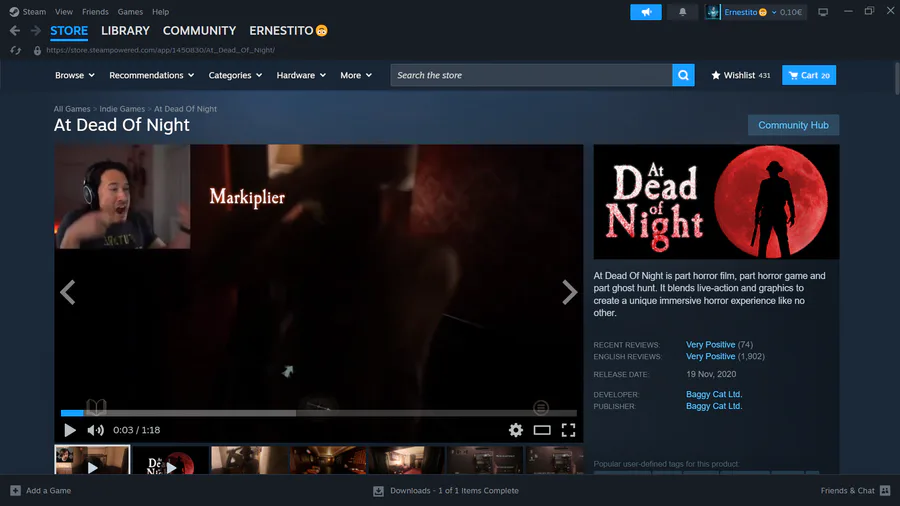900x506 pixels.
Task: Open video settings gear
Action: point(515,430)
